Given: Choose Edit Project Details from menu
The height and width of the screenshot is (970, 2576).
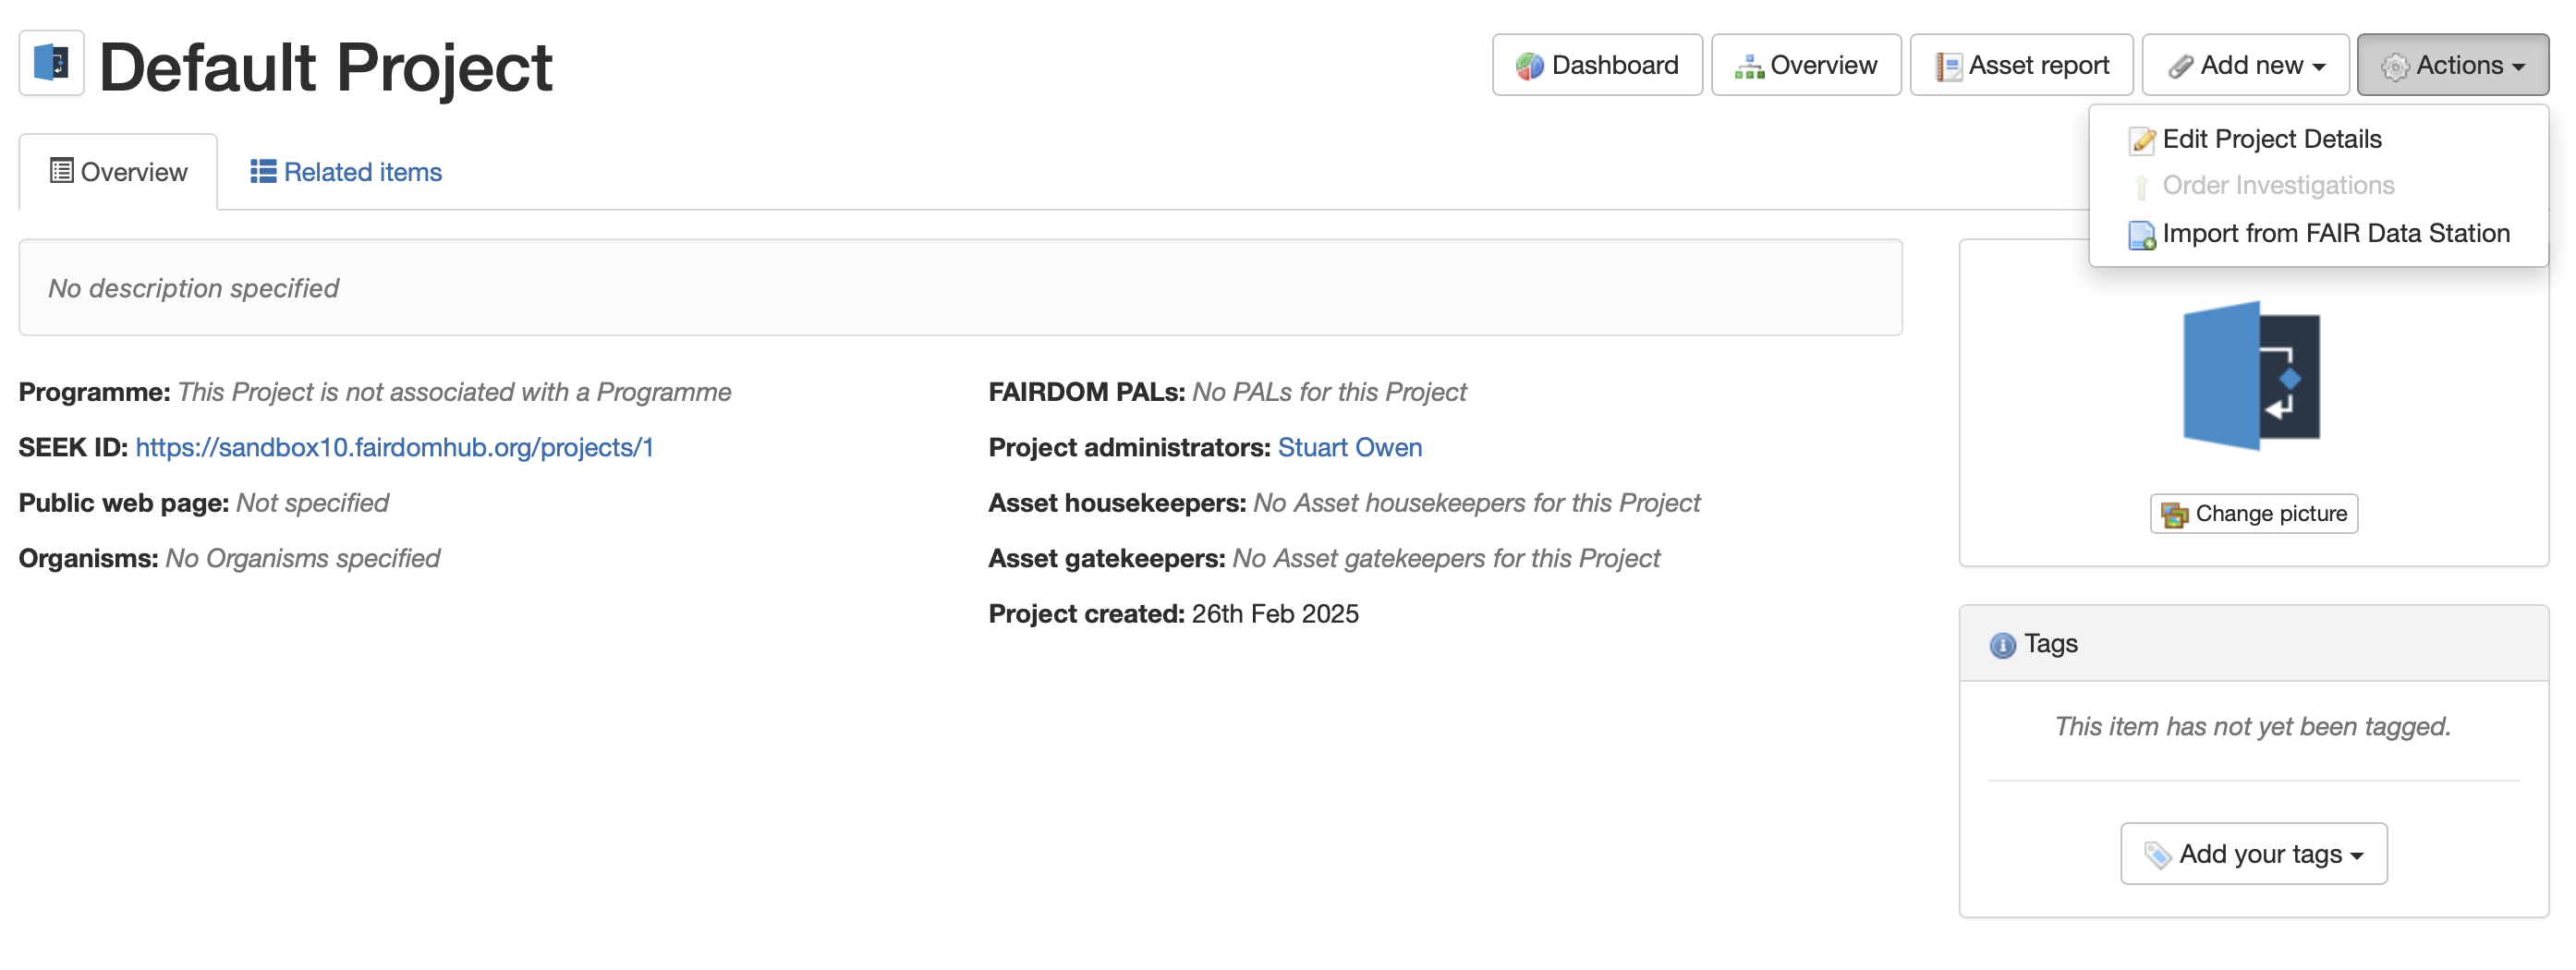Looking at the screenshot, I should [x=2271, y=139].
